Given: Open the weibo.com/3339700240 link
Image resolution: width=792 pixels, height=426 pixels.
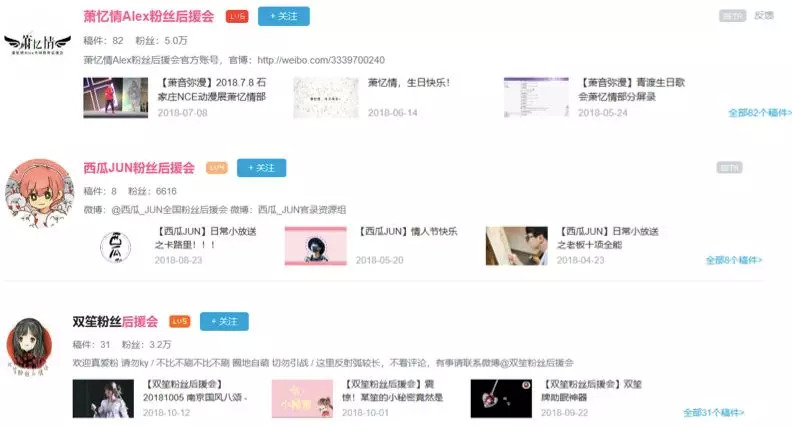Looking at the screenshot, I should coord(321,60).
